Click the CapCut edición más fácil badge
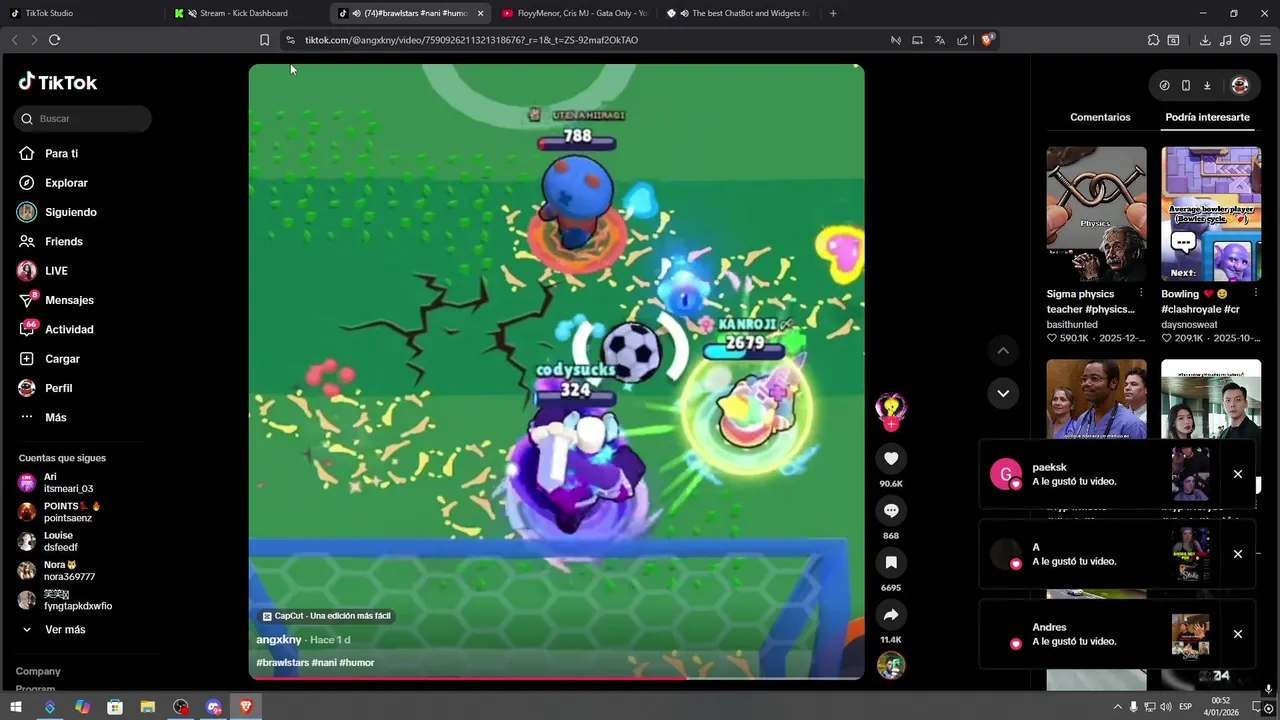1280x720 pixels. tap(326, 616)
